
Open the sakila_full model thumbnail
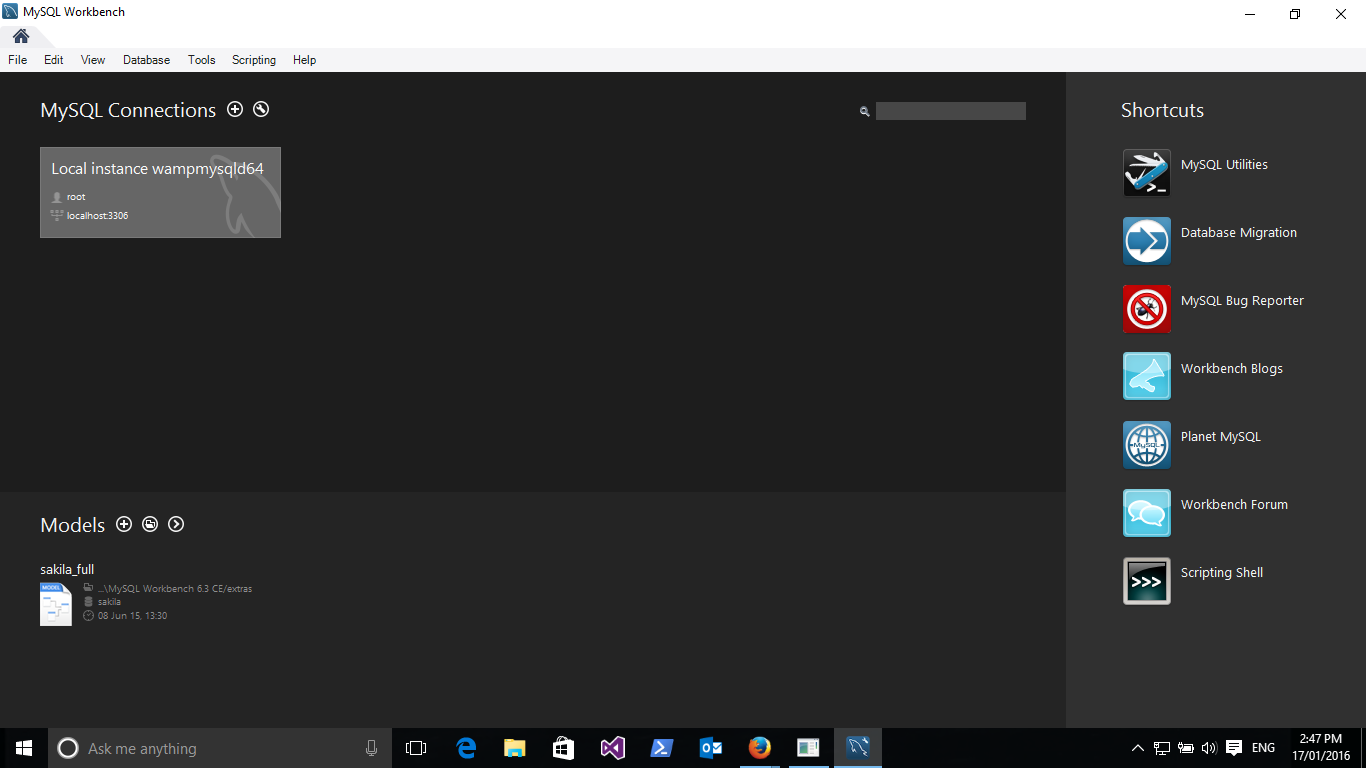click(56, 604)
